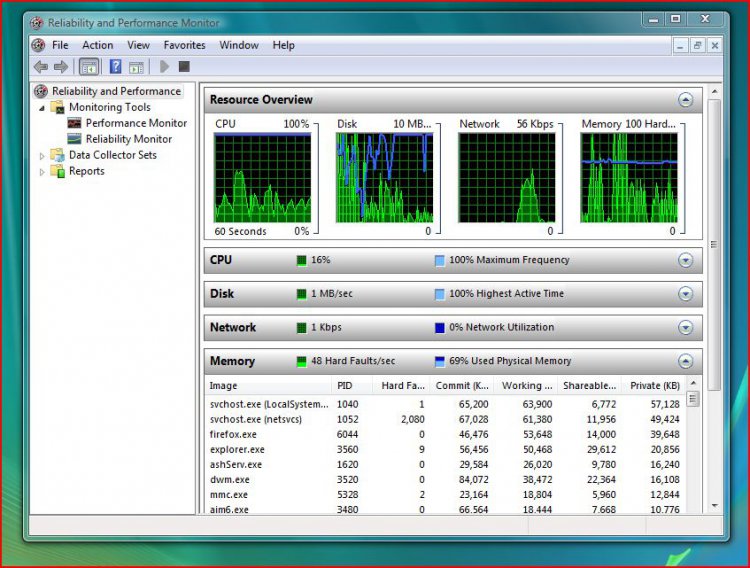750x568 pixels.
Task: Click the Forward arrow toolbar icon
Action: tap(61, 67)
